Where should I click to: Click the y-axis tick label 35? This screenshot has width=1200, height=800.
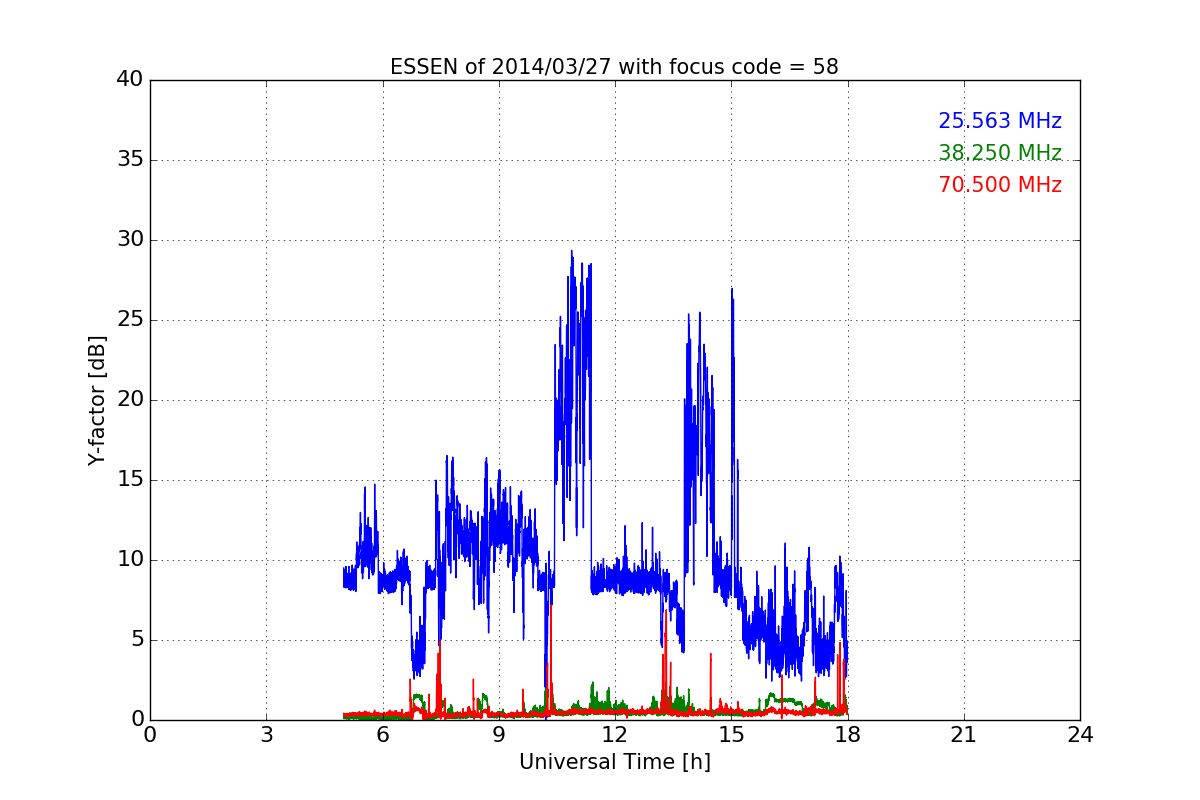point(130,160)
